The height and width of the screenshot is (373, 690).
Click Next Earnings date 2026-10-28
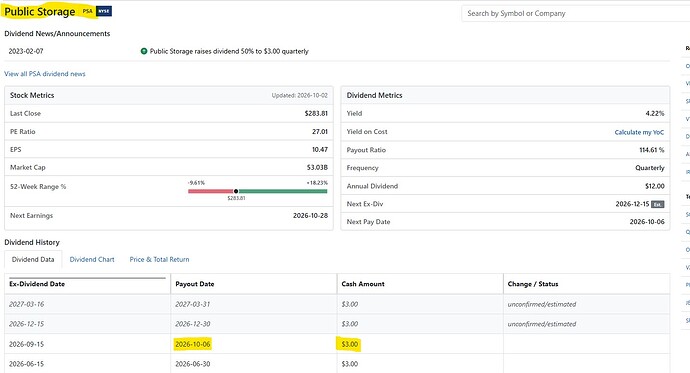coord(310,216)
